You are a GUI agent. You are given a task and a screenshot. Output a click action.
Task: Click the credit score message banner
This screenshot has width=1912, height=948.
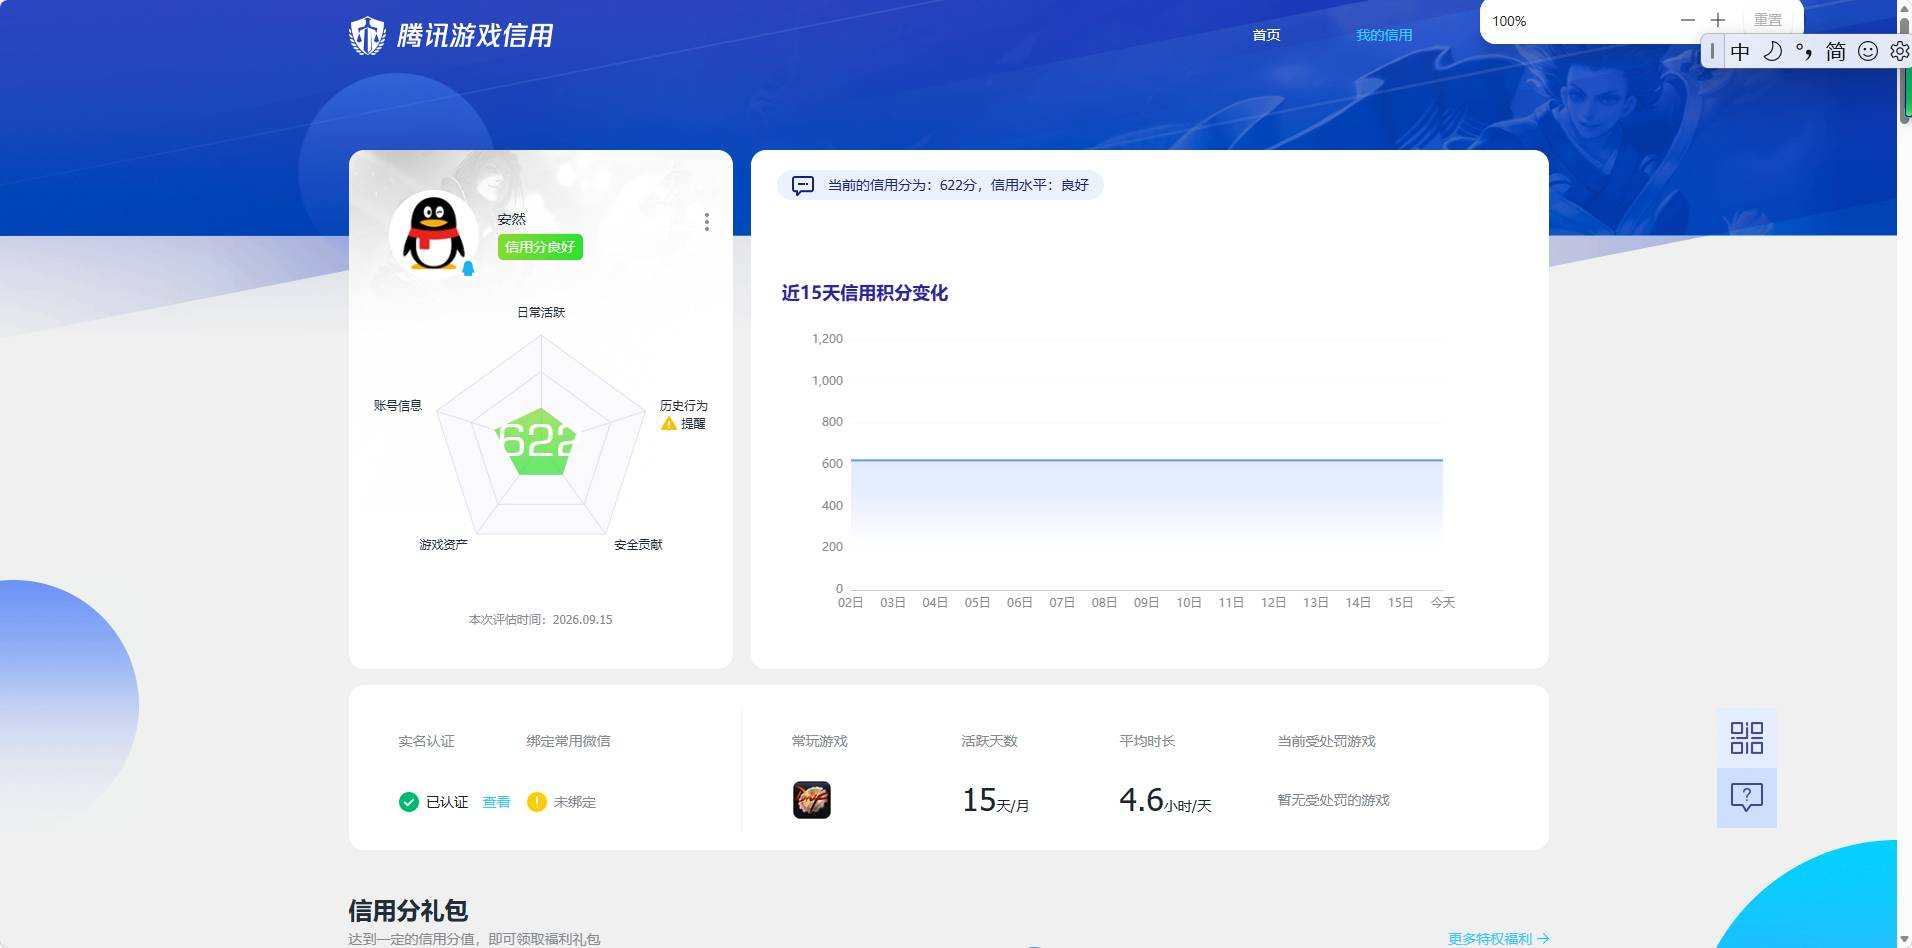pos(940,185)
